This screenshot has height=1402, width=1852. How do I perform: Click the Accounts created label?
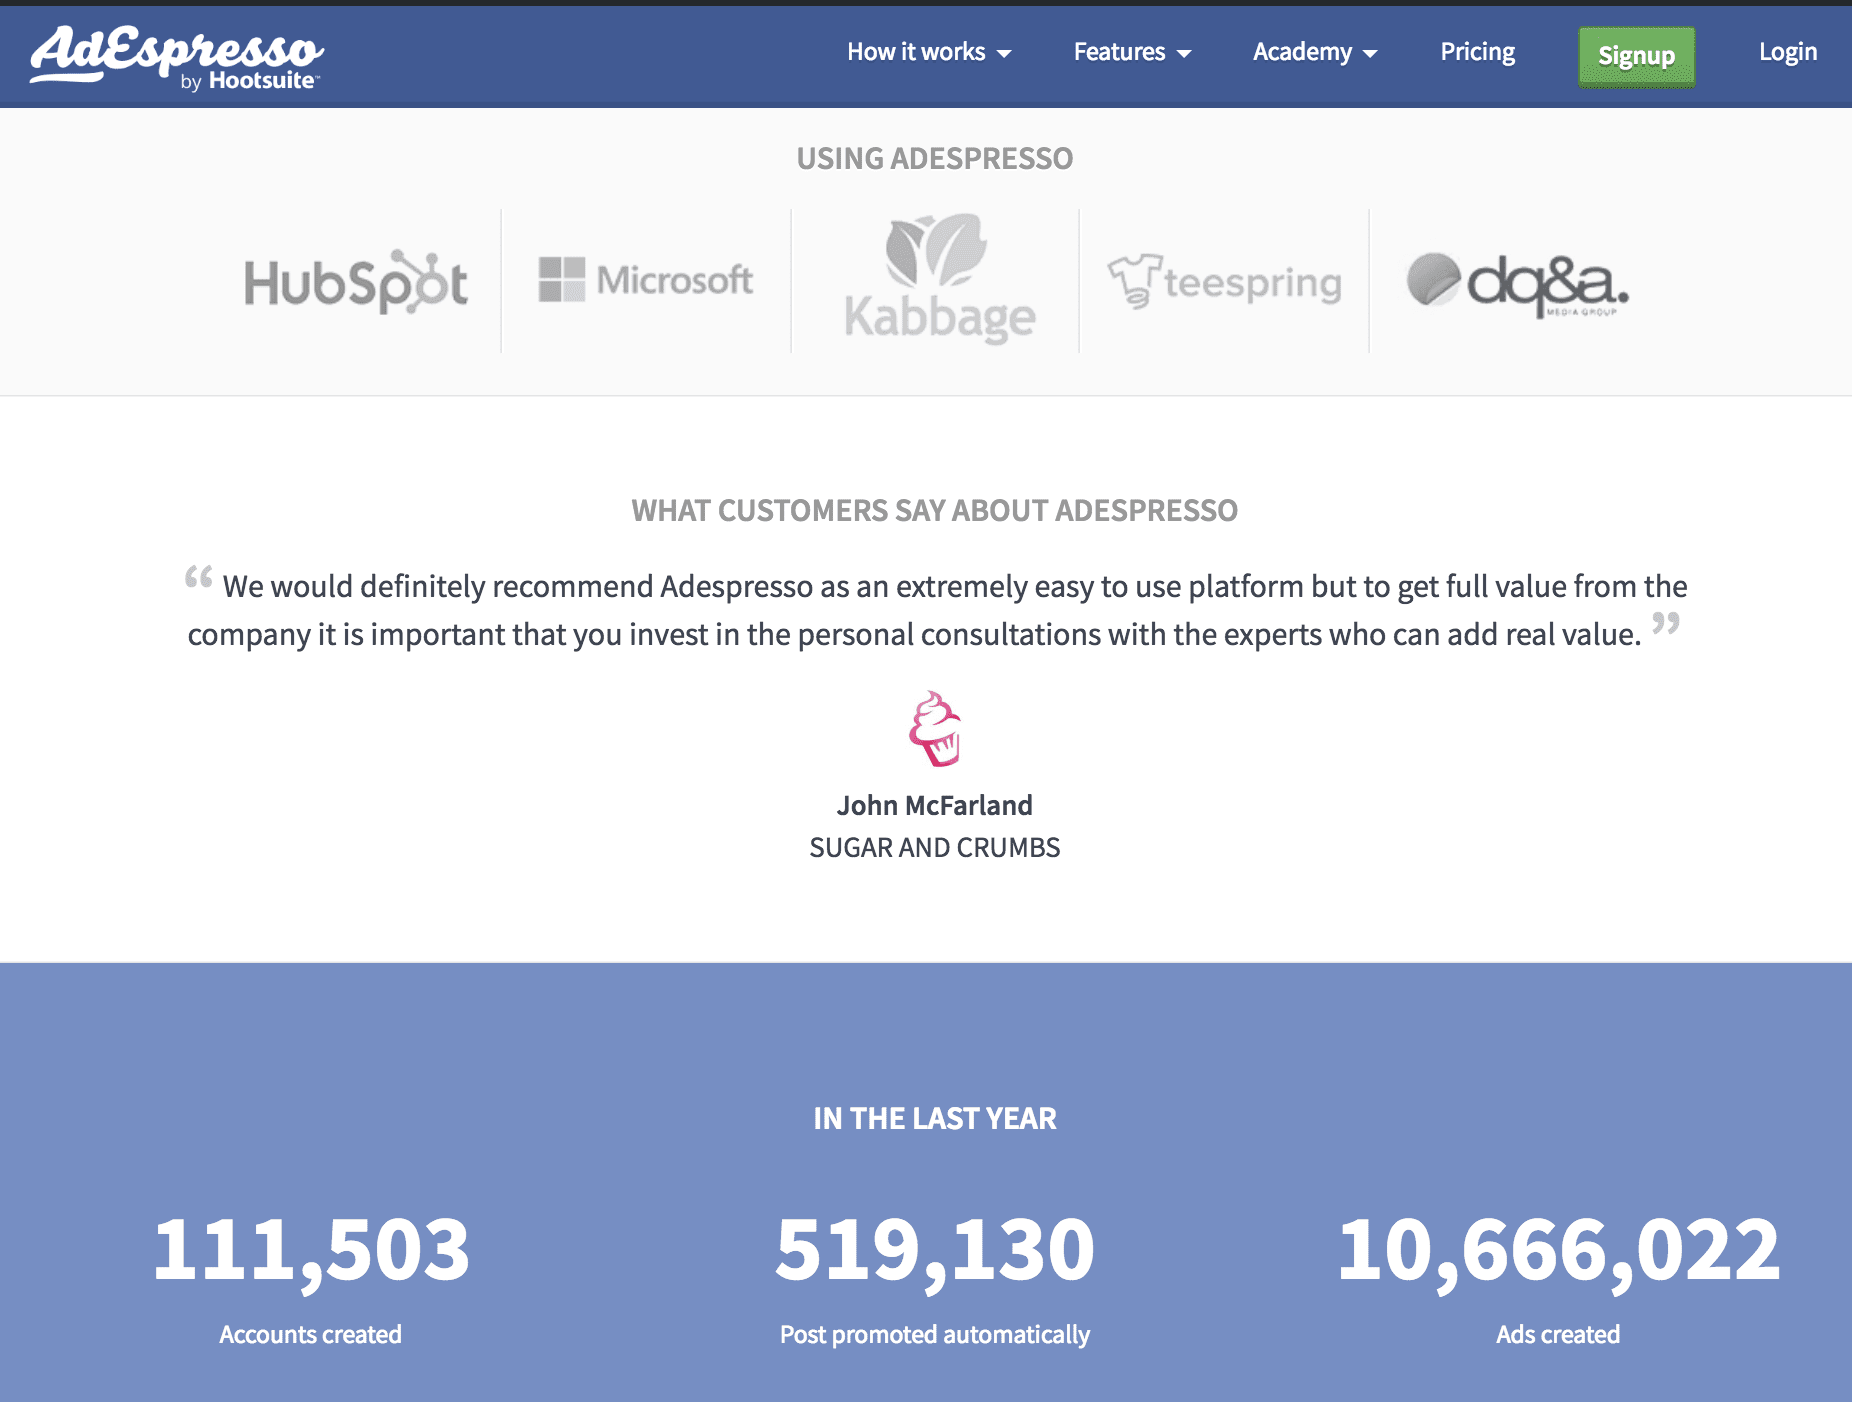click(x=310, y=1335)
